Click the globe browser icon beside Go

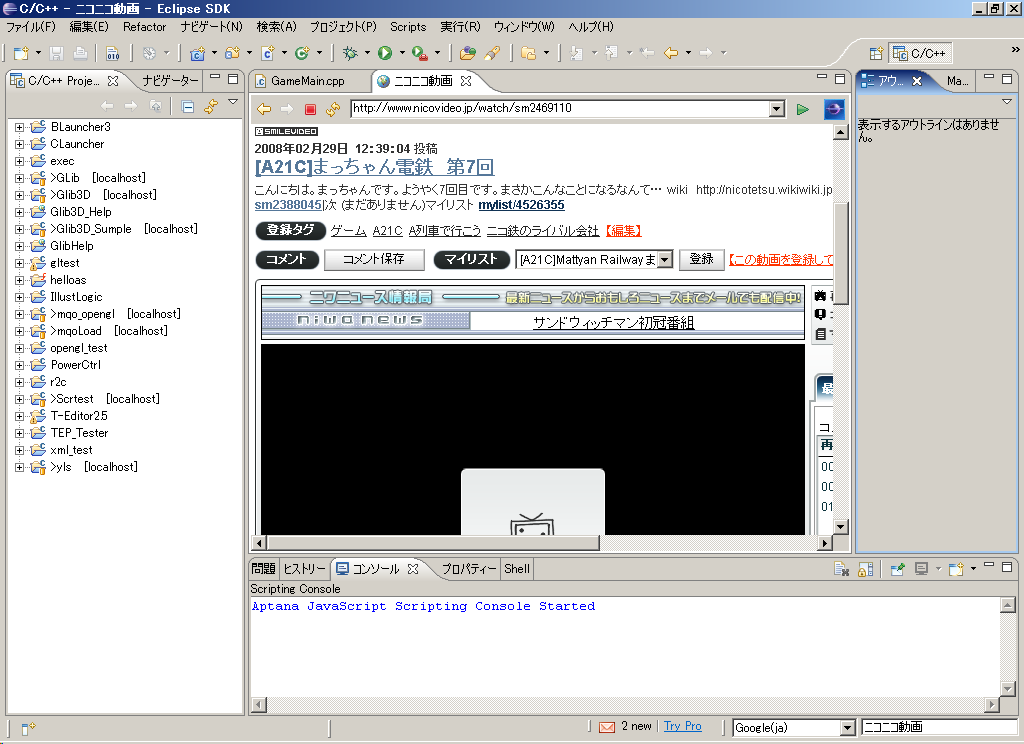(x=834, y=109)
